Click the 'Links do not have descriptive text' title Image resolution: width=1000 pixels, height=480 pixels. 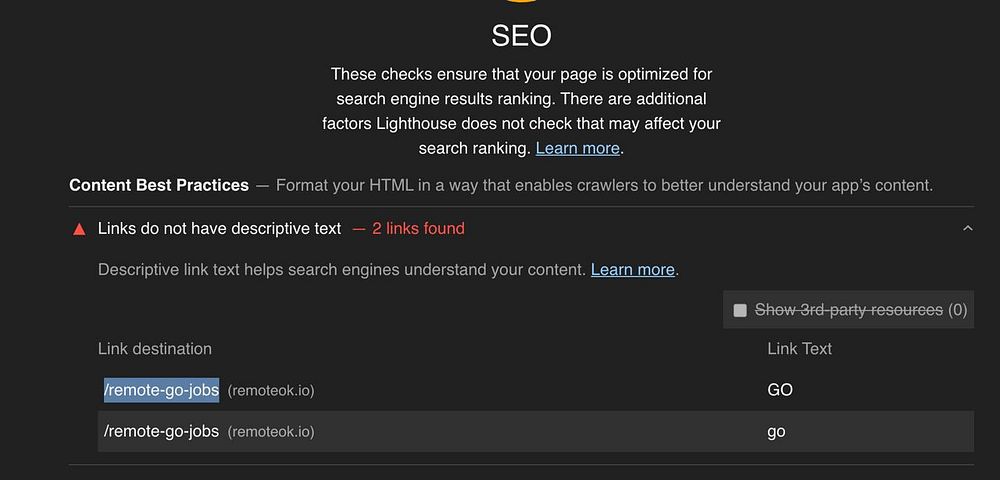(219, 229)
